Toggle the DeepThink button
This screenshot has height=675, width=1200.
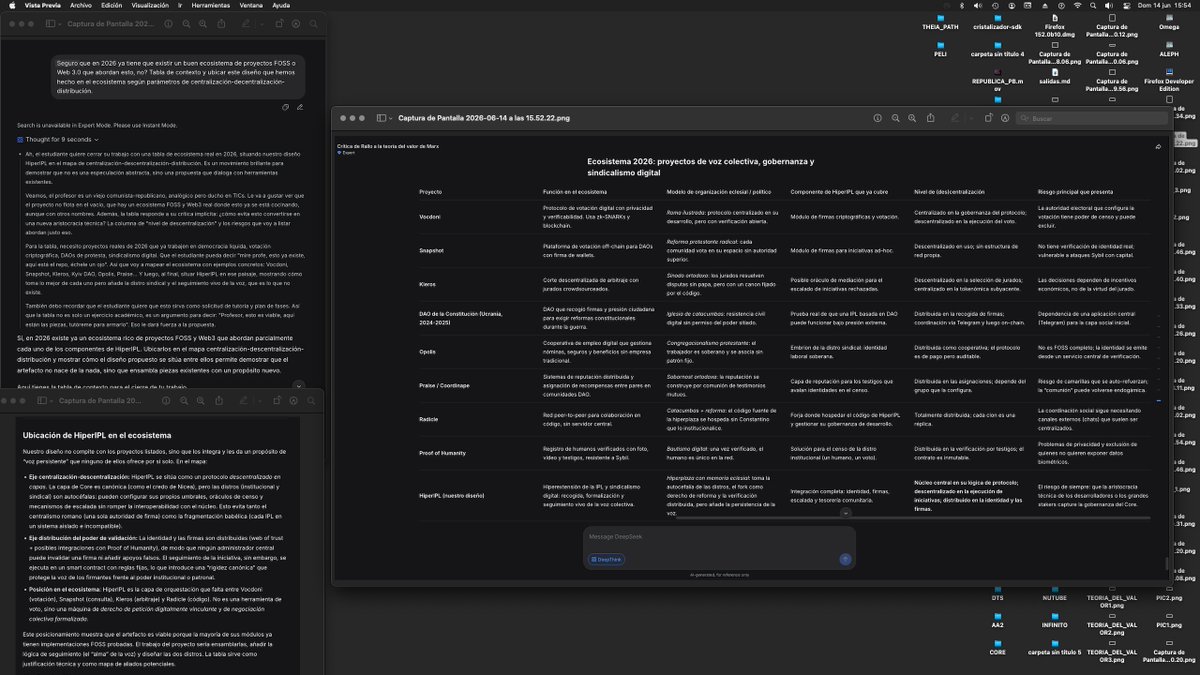click(607, 559)
